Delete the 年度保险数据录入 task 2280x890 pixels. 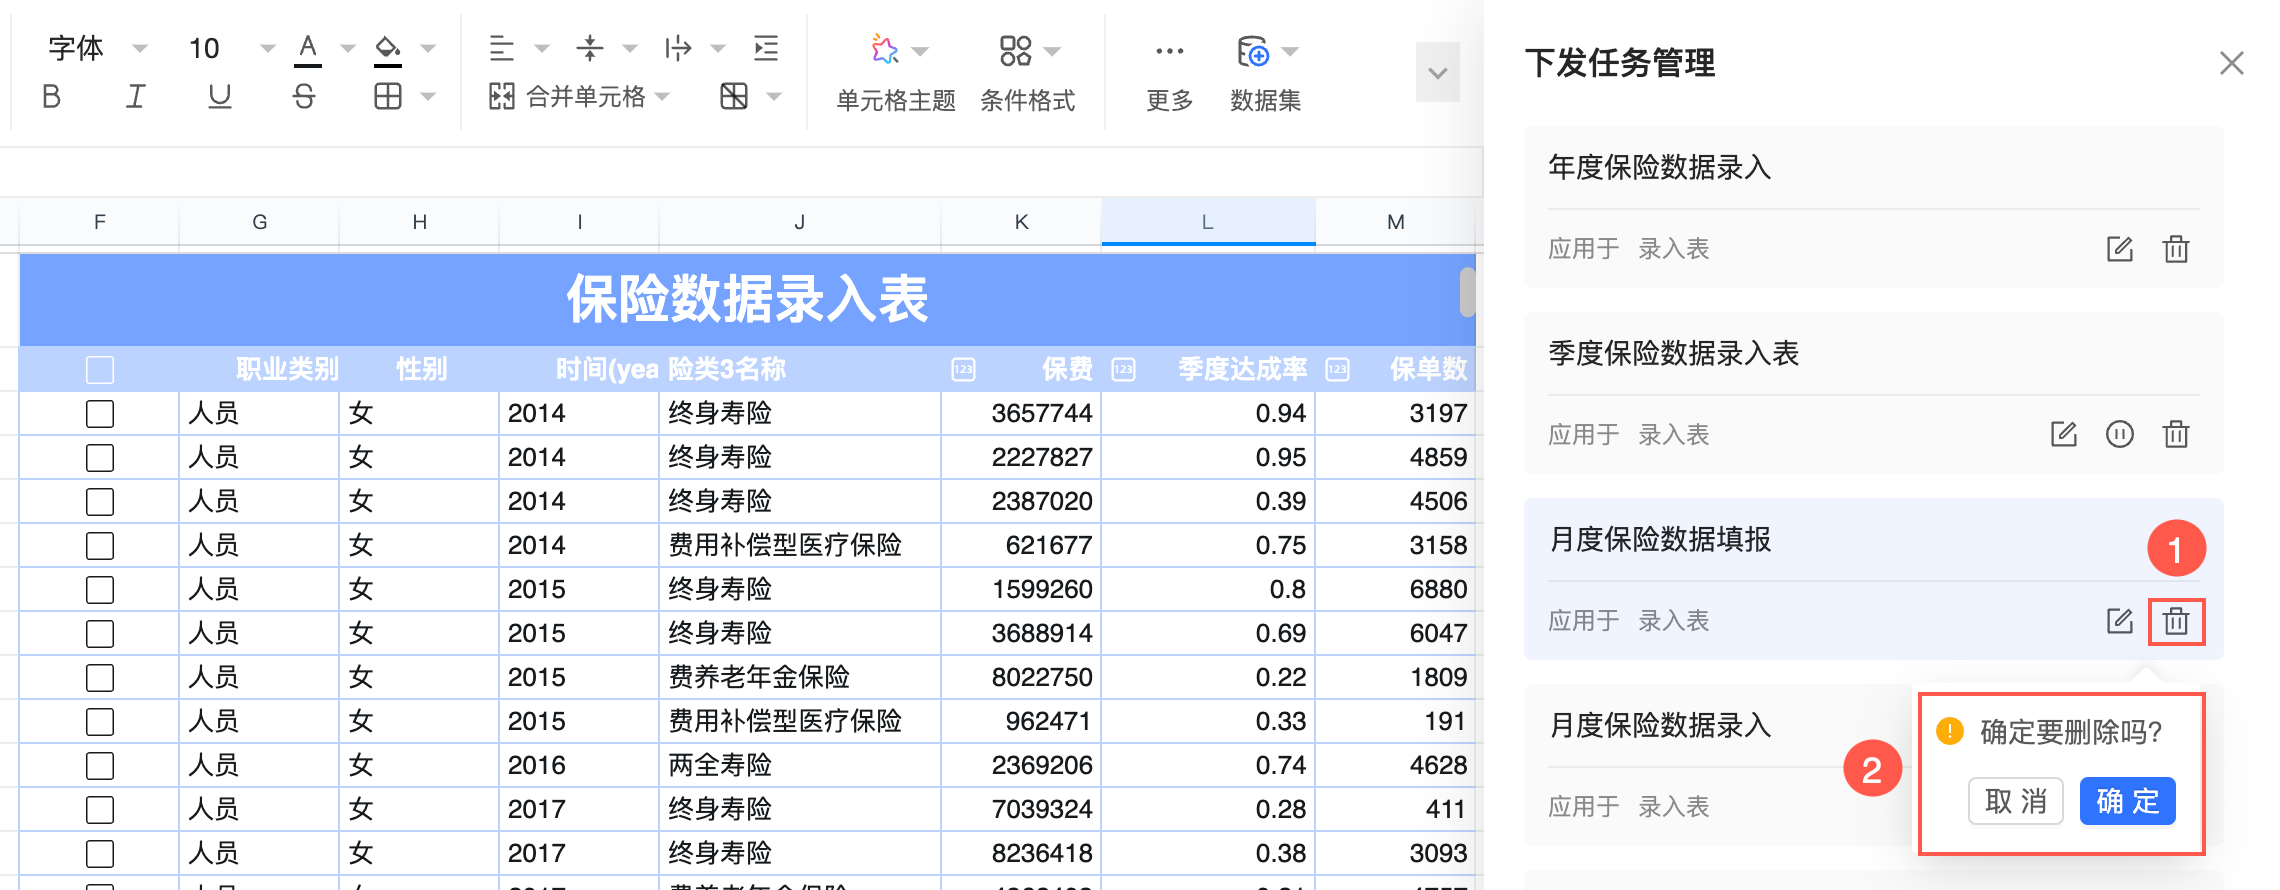tap(2176, 249)
